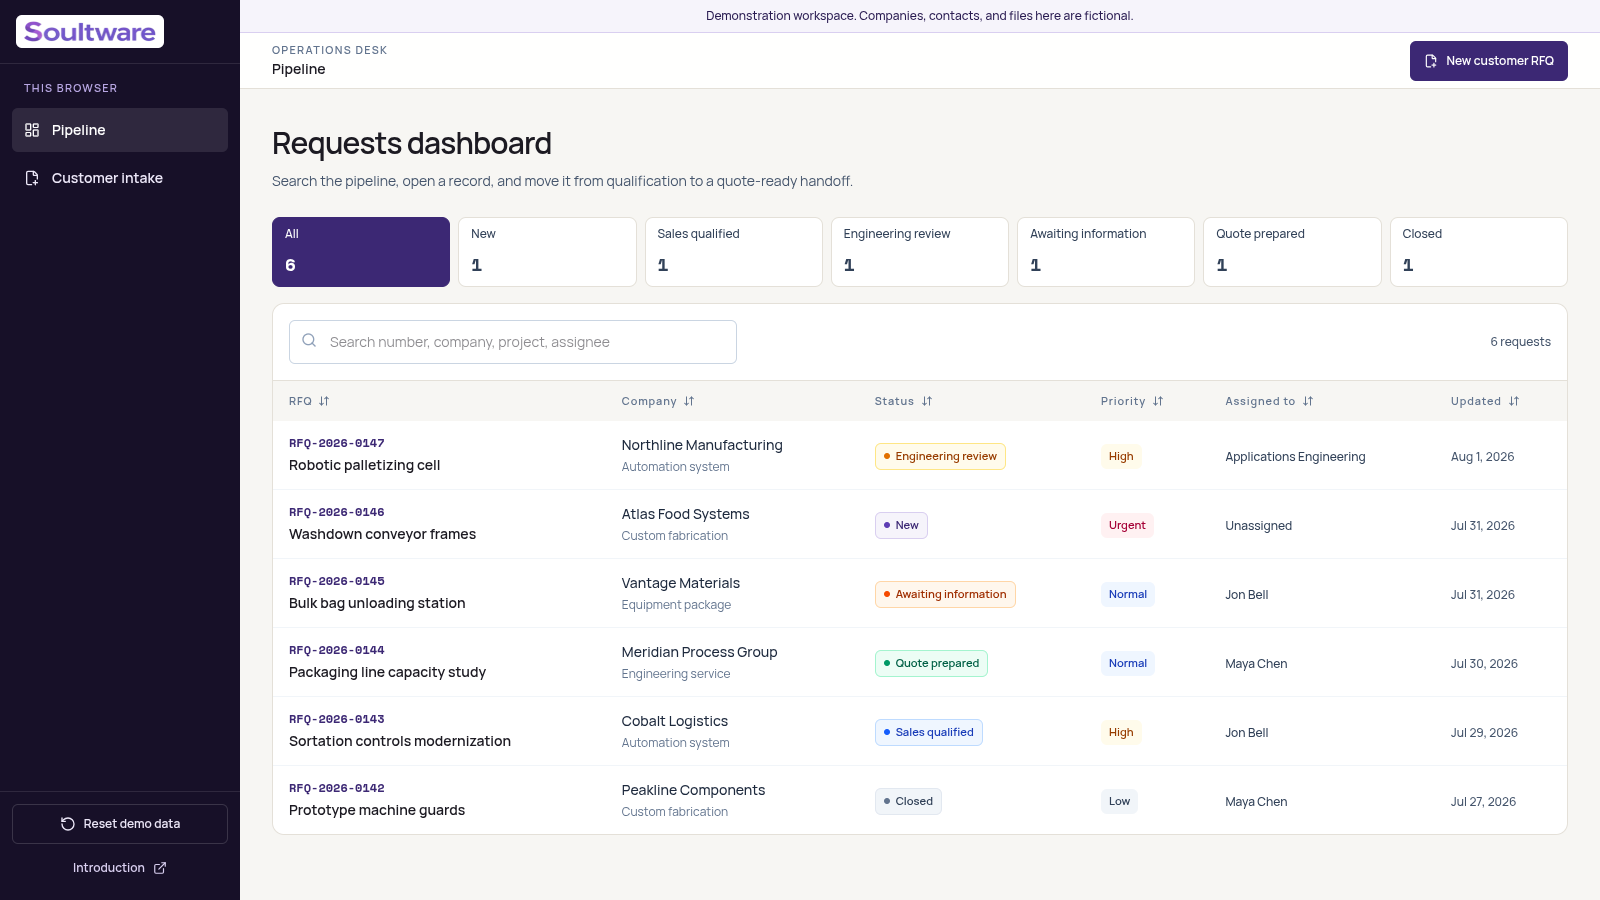This screenshot has width=1600, height=900.
Task: Click the New customer RFQ button
Action: point(1489,61)
